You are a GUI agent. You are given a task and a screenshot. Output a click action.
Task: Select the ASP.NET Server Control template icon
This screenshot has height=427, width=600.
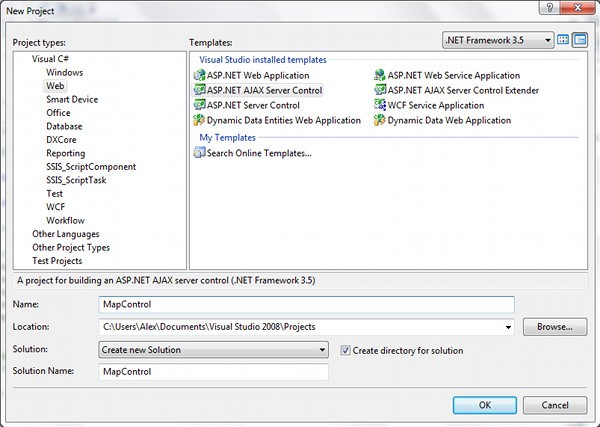(x=199, y=105)
